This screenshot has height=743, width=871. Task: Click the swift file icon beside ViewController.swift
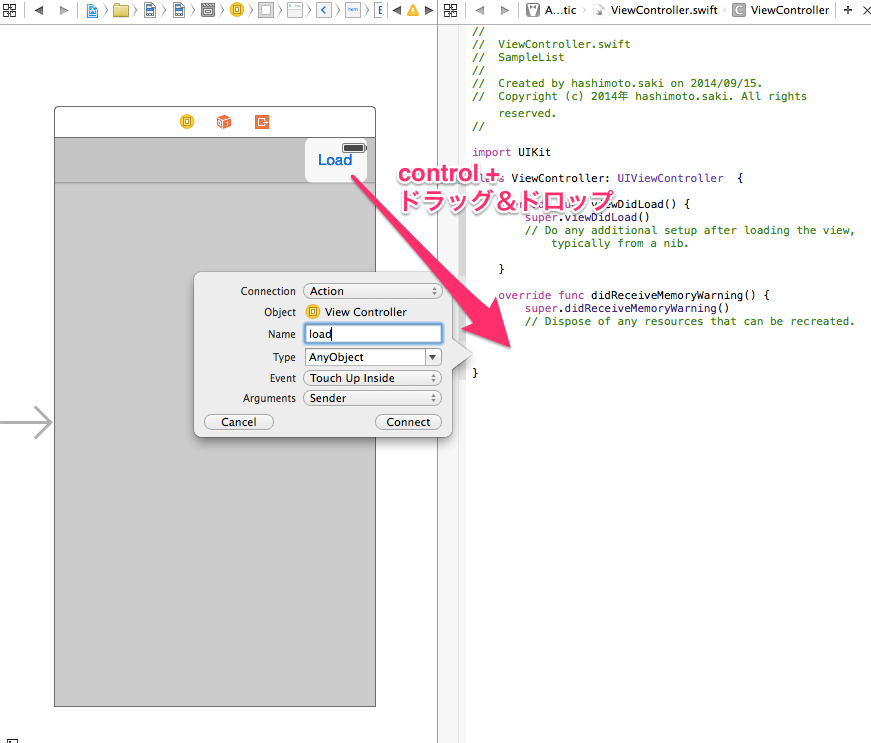click(601, 10)
